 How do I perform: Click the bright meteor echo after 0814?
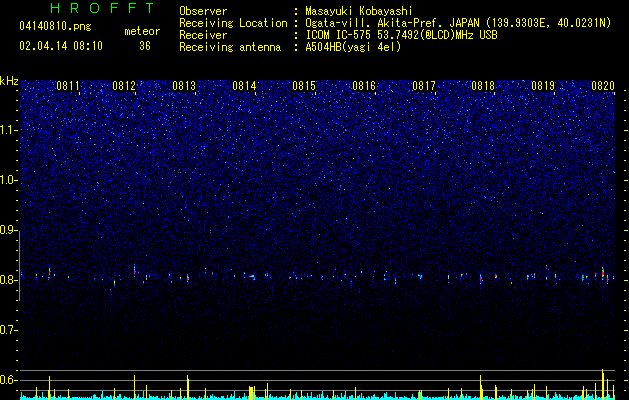click(x=252, y=276)
